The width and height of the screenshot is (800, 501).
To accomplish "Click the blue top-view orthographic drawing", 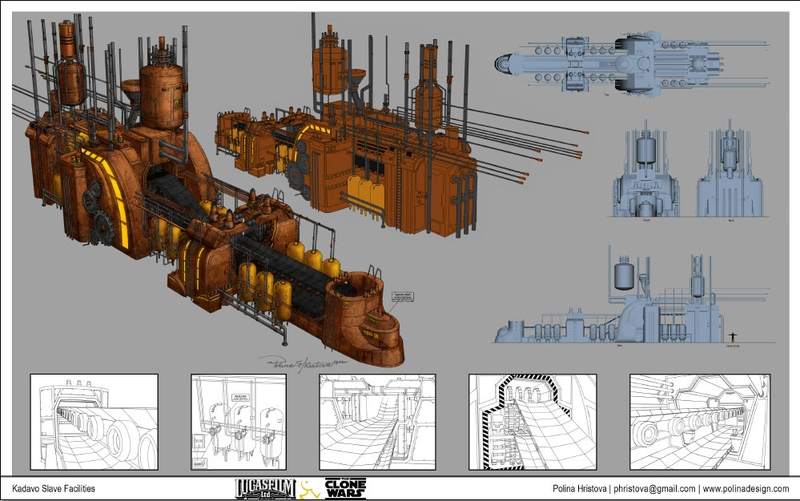I will (x=632, y=64).
